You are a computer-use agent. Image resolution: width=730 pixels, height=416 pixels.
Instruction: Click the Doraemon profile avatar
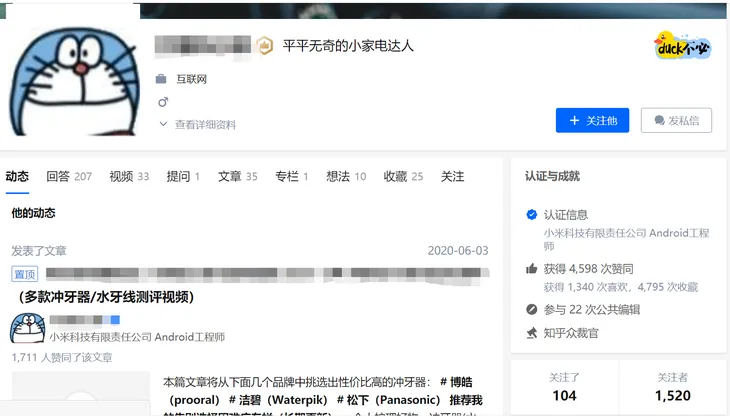67,79
